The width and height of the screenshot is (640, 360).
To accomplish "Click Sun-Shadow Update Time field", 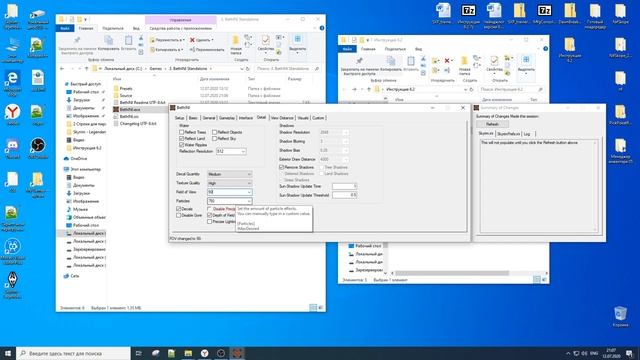I will pyautogui.click(x=344, y=186).
